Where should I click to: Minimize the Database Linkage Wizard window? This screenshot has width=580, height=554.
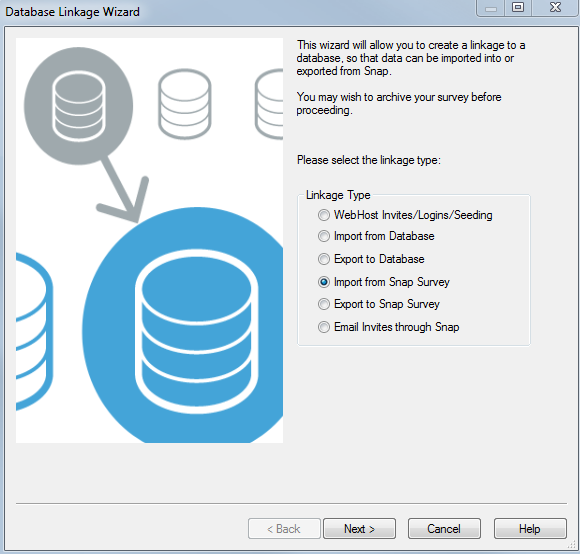tap(490, 8)
